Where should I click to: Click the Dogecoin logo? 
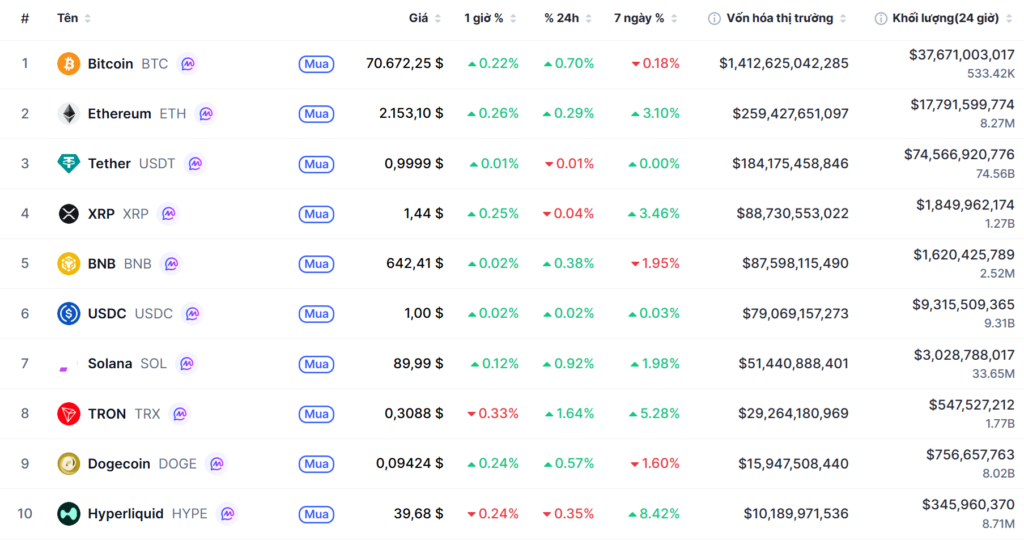click(69, 464)
